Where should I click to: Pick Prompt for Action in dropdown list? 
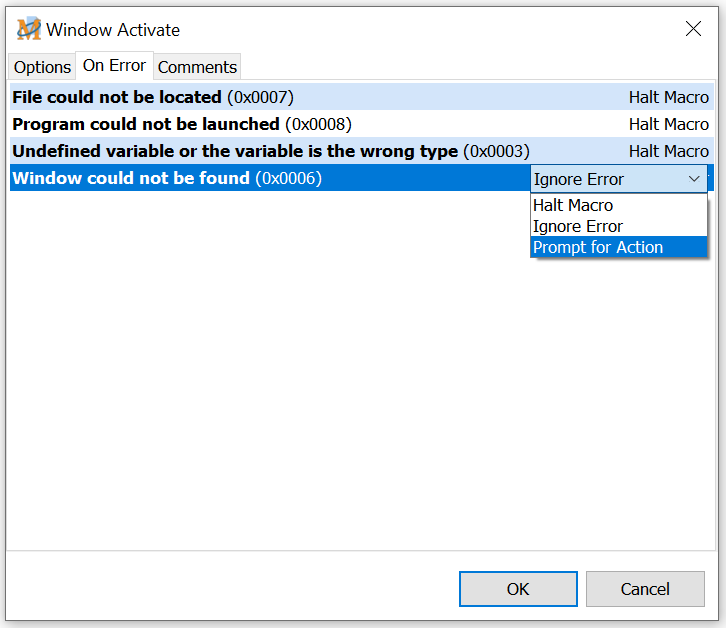(x=598, y=247)
